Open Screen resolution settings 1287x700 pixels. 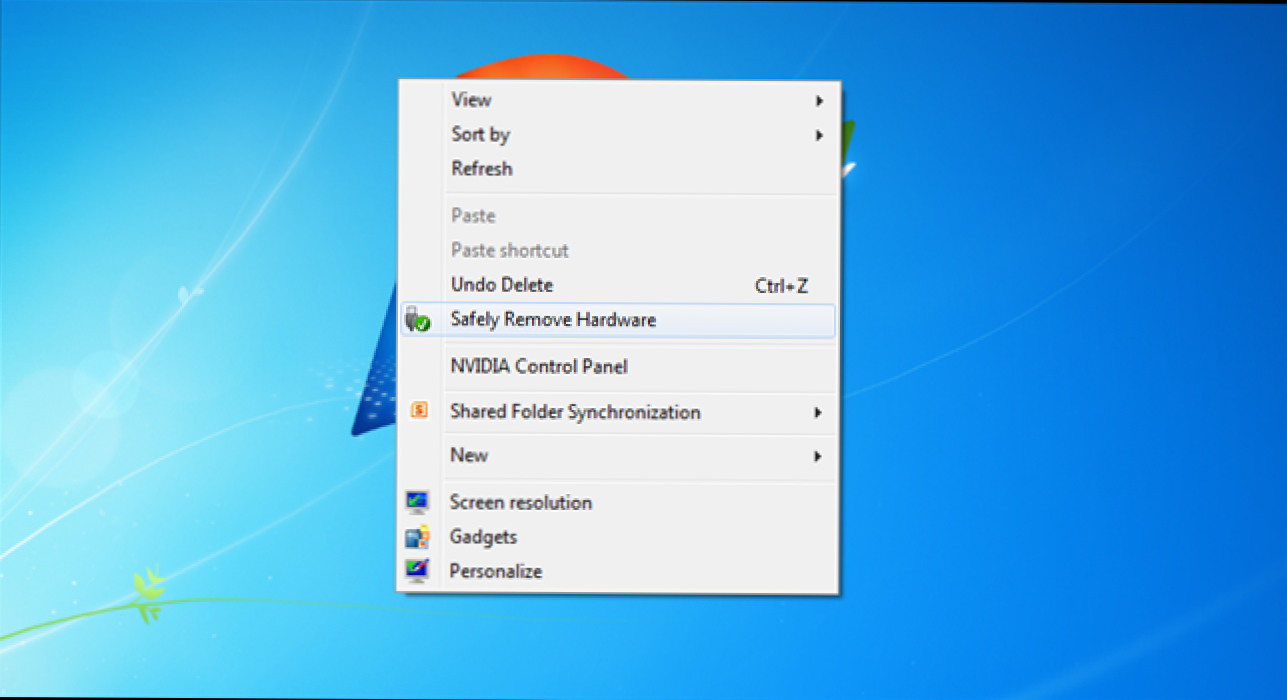pos(617,502)
